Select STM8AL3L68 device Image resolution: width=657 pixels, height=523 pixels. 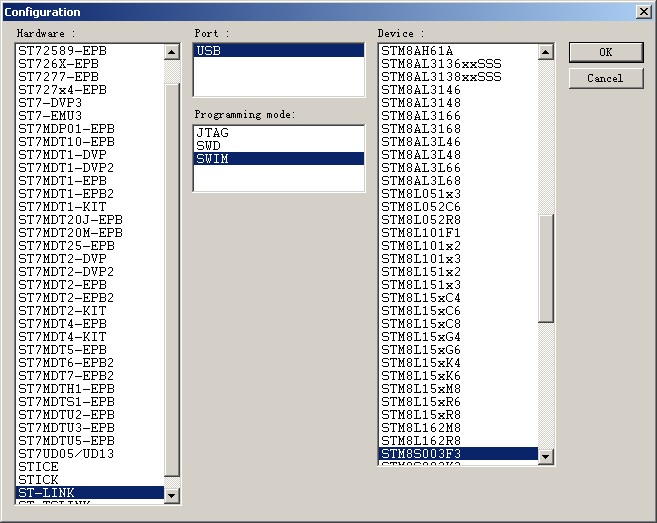point(458,181)
